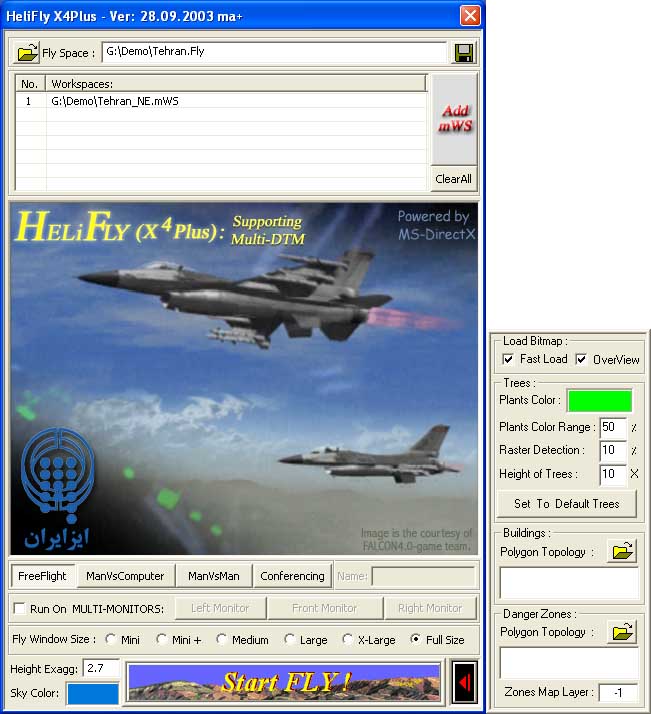Click the Start FLY! banner button
651x714 pixels.
pyautogui.click(x=285, y=682)
